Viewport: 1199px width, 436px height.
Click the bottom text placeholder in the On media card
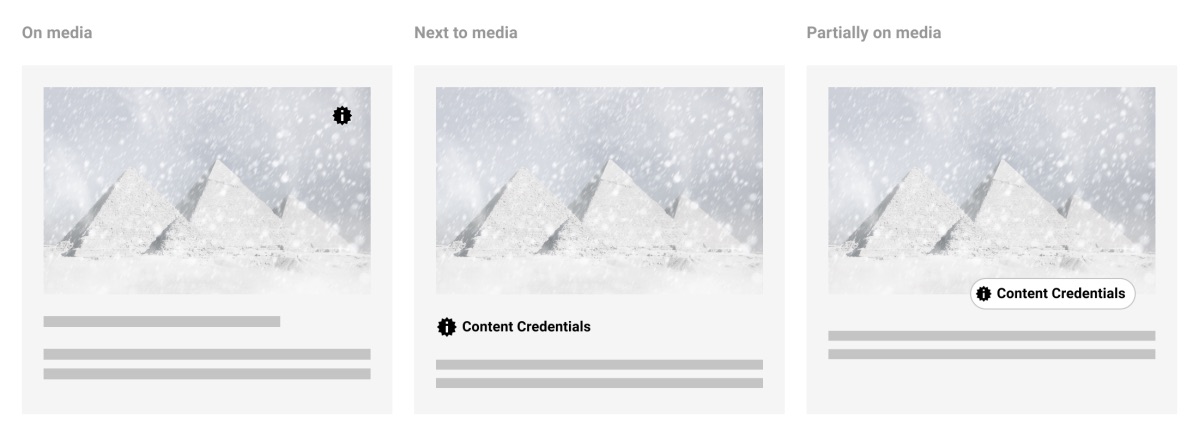pos(206,374)
